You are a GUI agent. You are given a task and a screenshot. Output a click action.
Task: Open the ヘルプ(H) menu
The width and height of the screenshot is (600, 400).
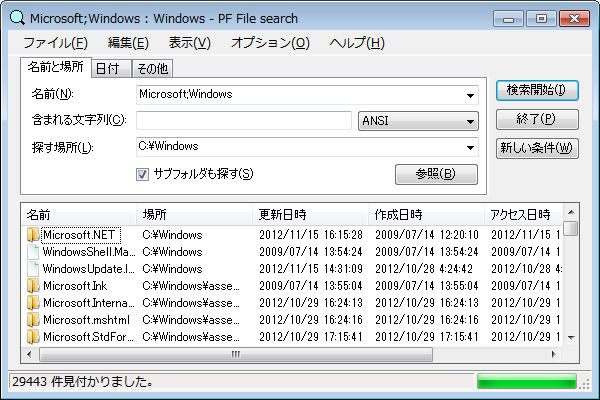coord(357,43)
